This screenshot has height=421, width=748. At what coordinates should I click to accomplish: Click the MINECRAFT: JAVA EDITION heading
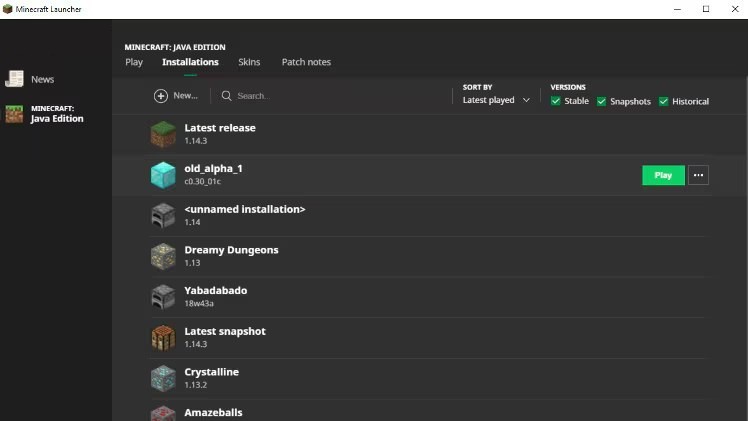point(175,47)
